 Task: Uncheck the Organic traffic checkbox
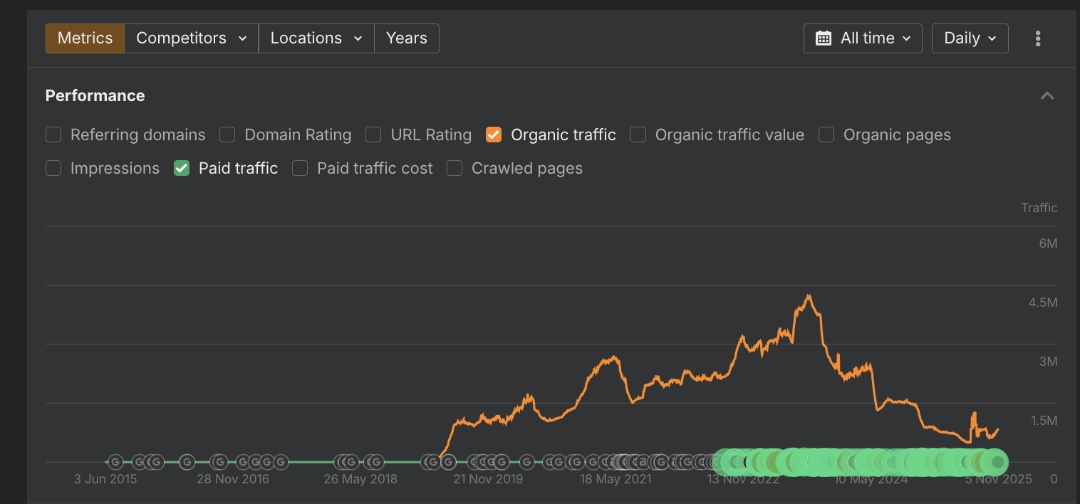coord(494,135)
